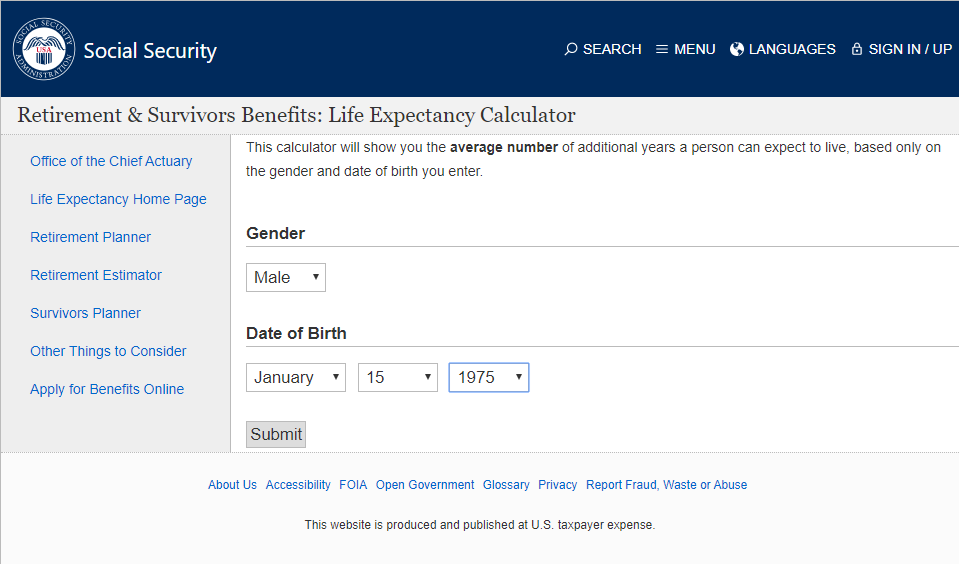Visit Other Things to Consider

(108, 351)
